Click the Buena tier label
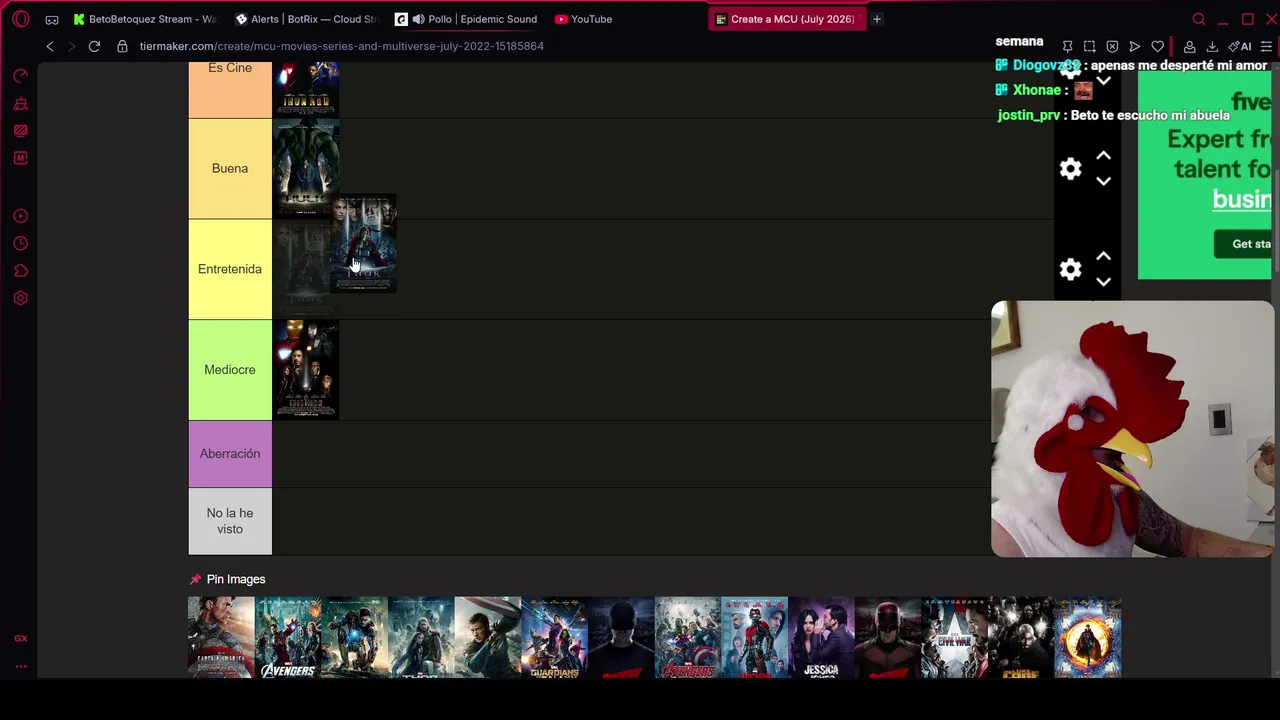The width and height of the screenshot is (1280, 720). pyautogui.click(x=230, y=168)
